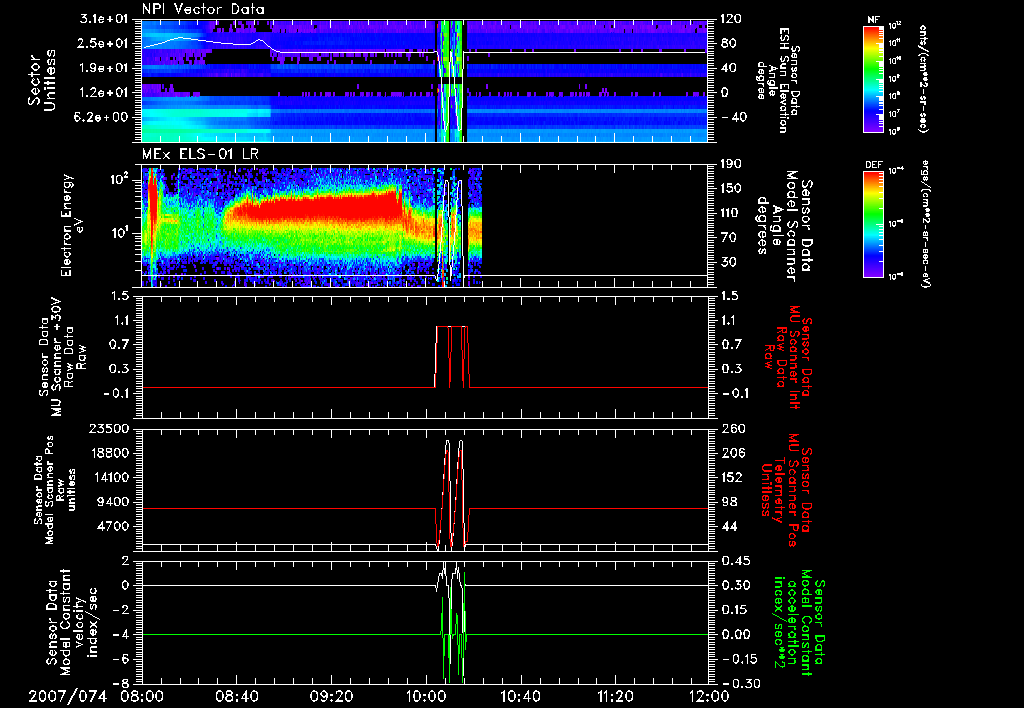Image resolution: width=1024 pixels, height=708 pixels.
Task: Click the '70' scanner angle tick label
Action: click(x=729, y=238)
